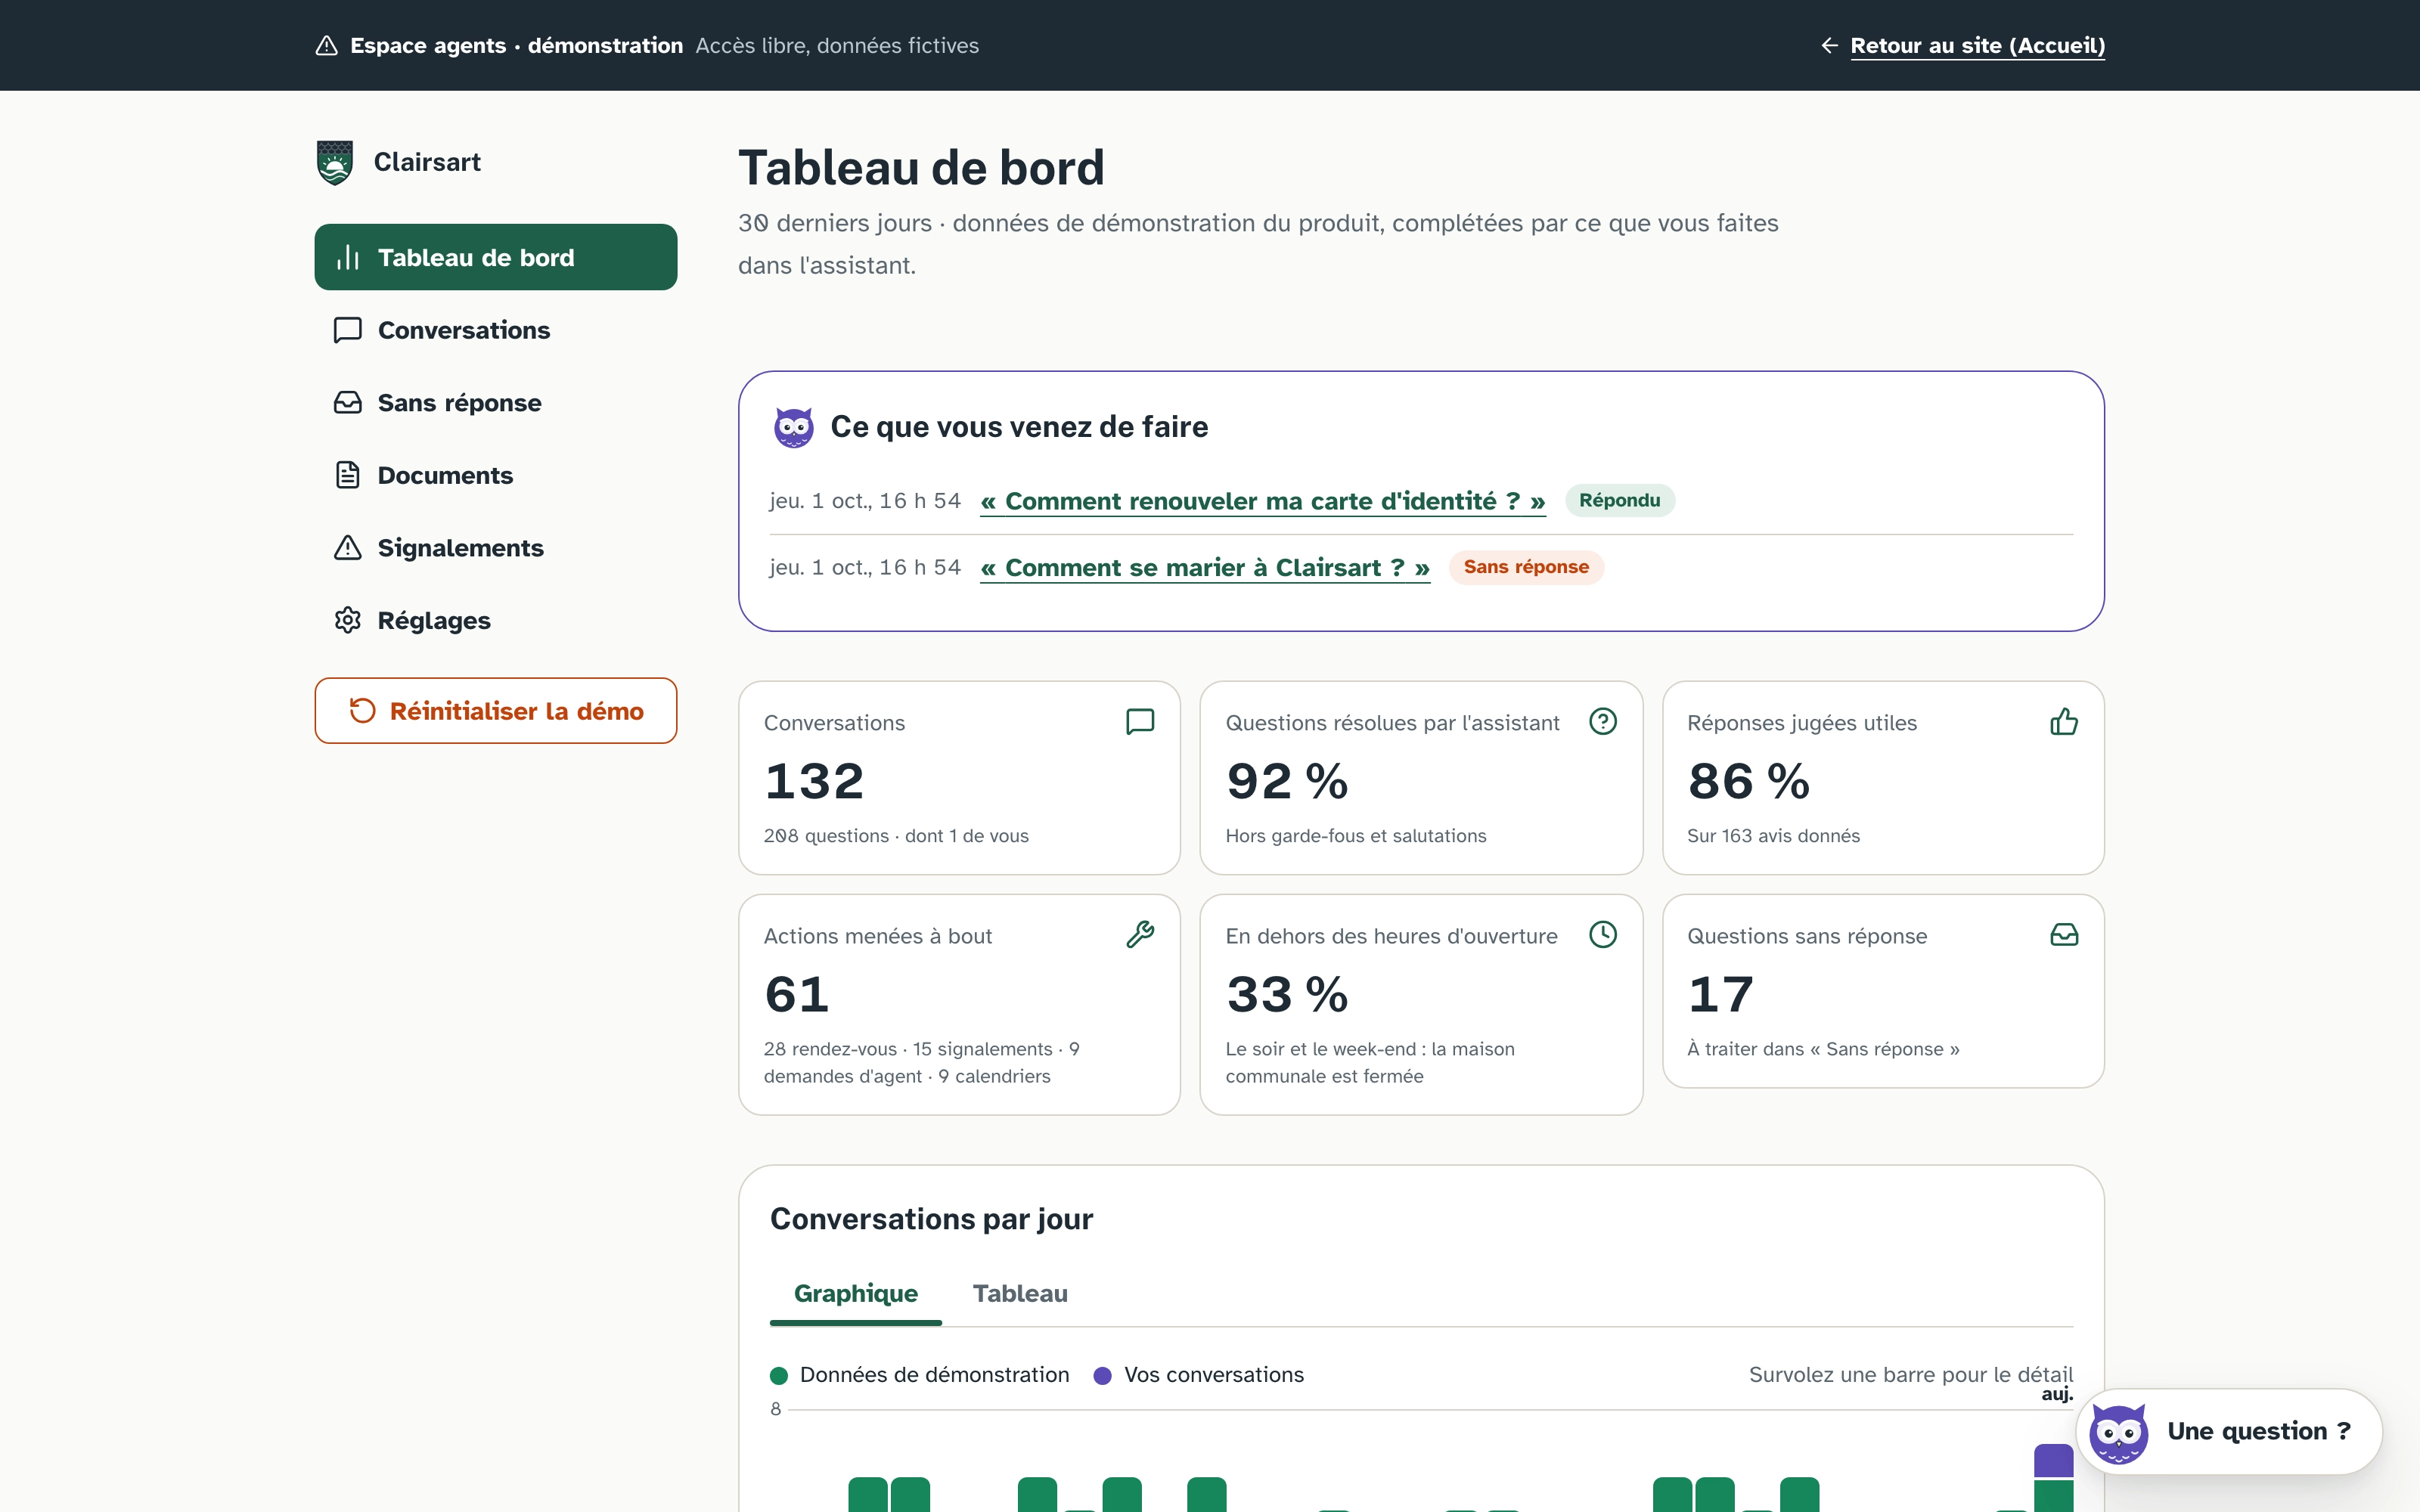Open « Comment se marier à Clairsart ? » link
The height and width of the screenshot is (1512, 2420).
coord(1205,568)
